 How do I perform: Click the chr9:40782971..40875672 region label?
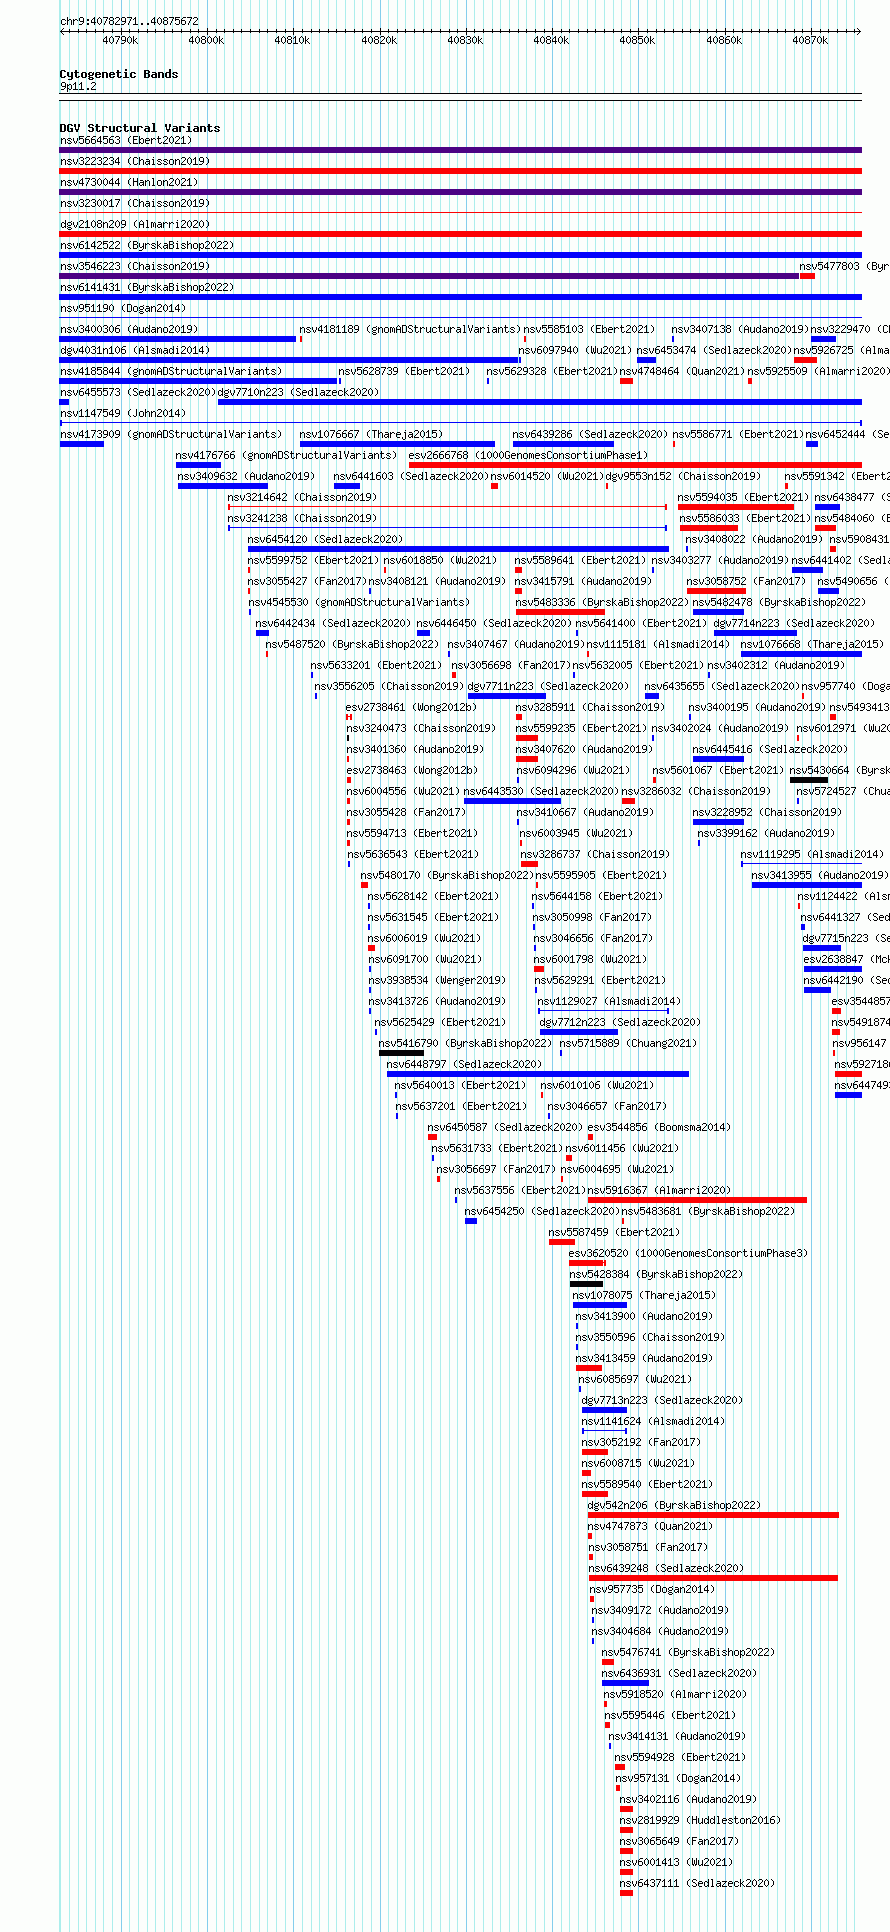(129, 21)
